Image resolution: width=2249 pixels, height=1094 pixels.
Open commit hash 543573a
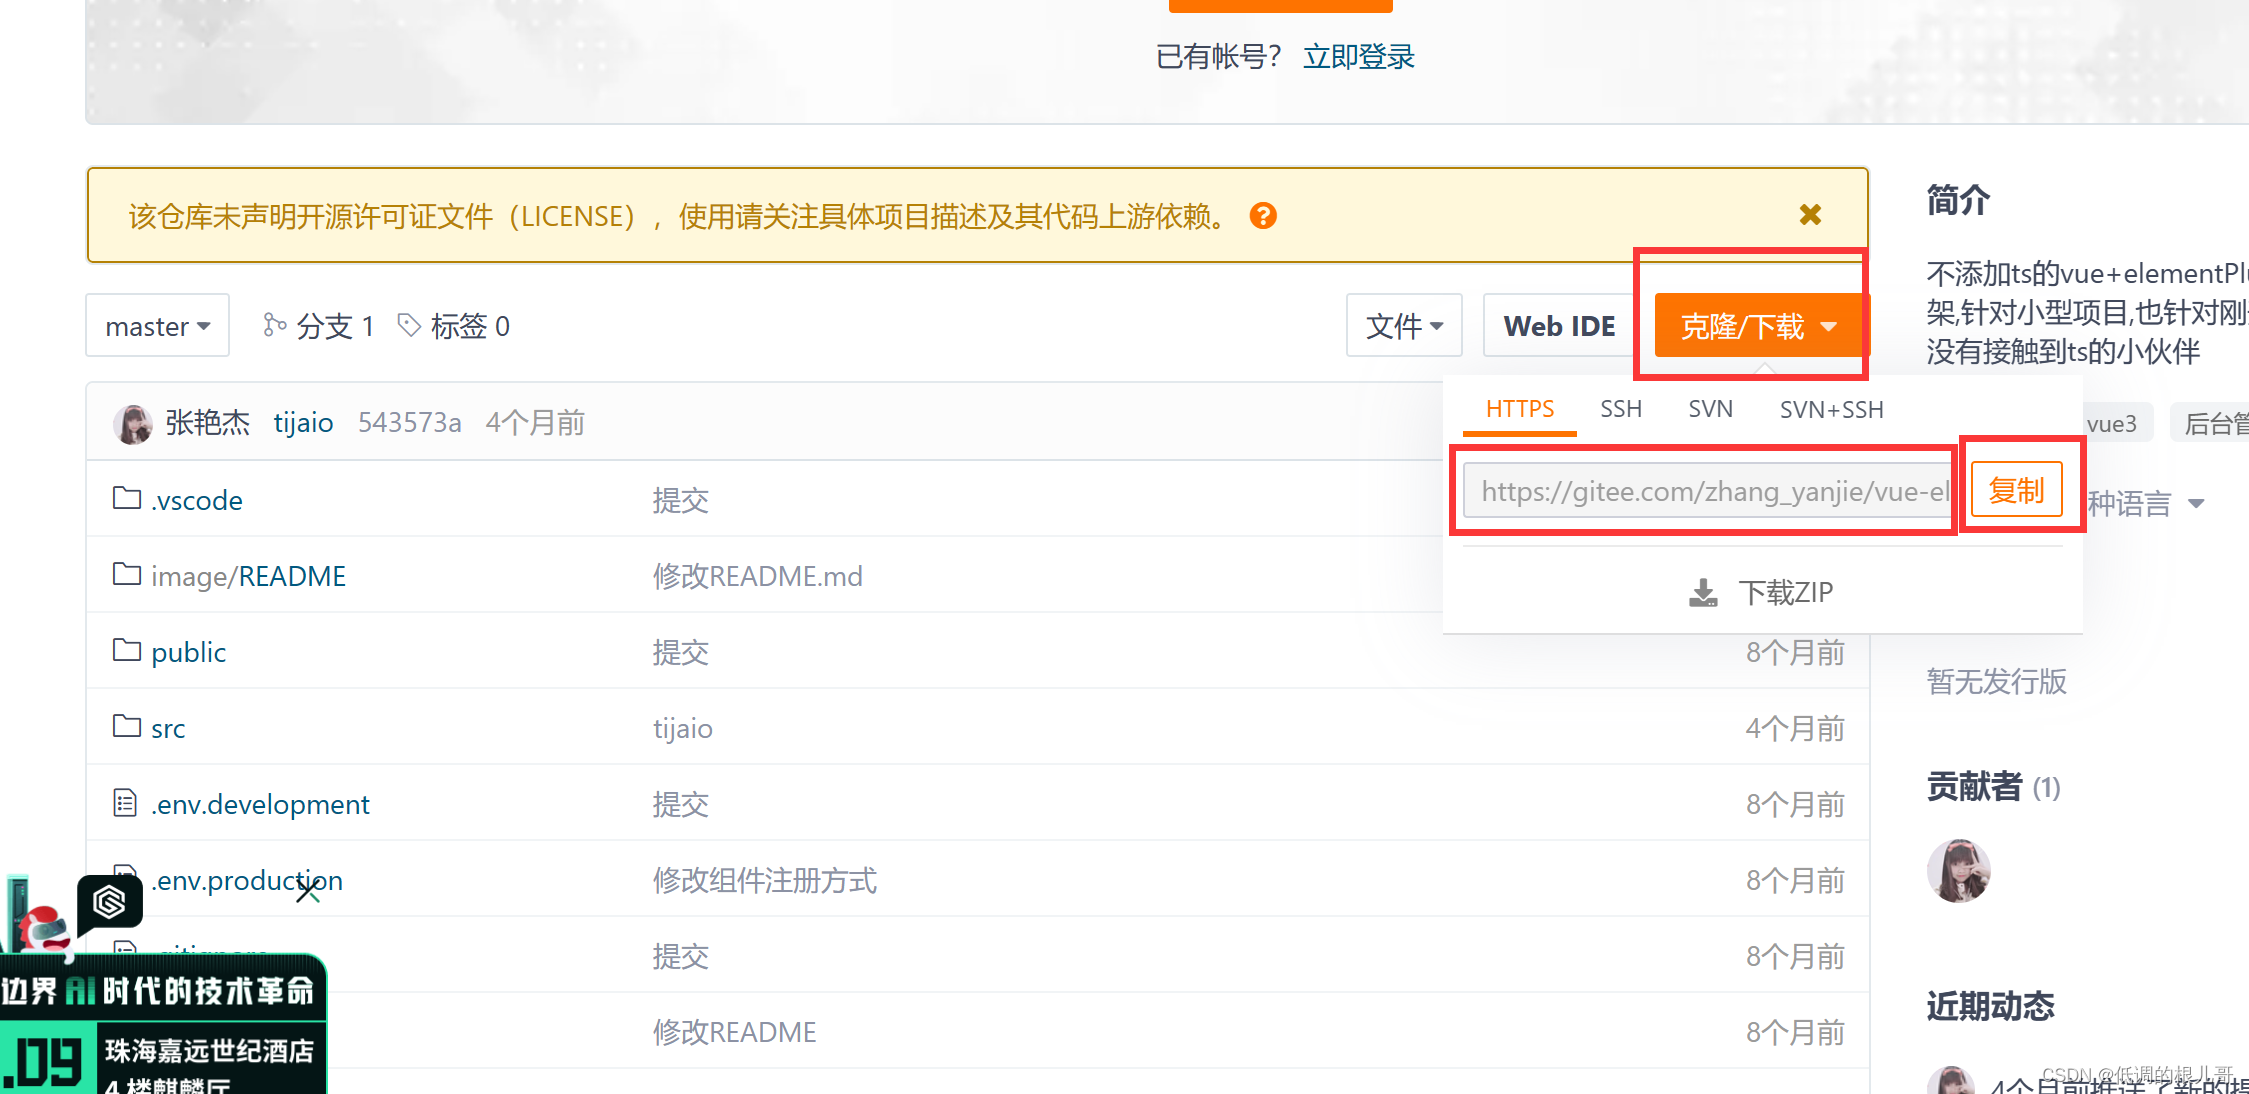(410, 423)
